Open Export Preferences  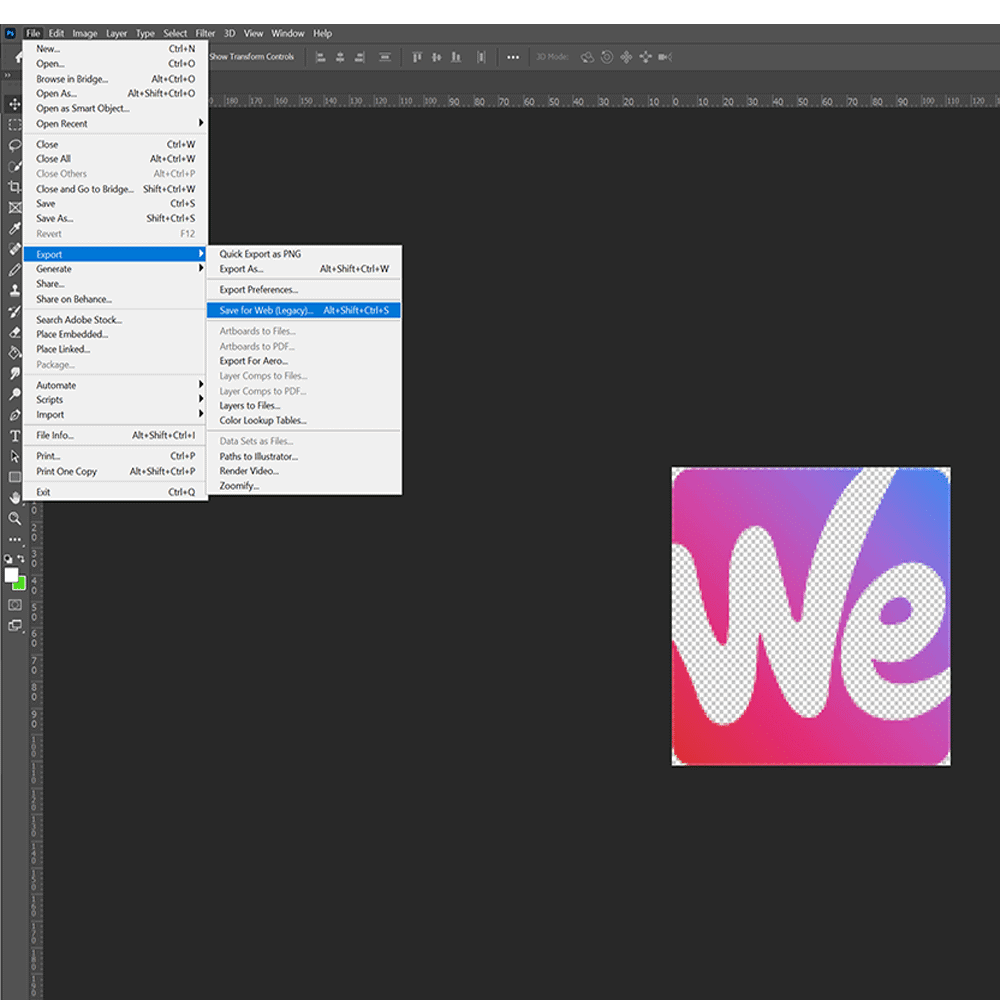tap(304, 290)
